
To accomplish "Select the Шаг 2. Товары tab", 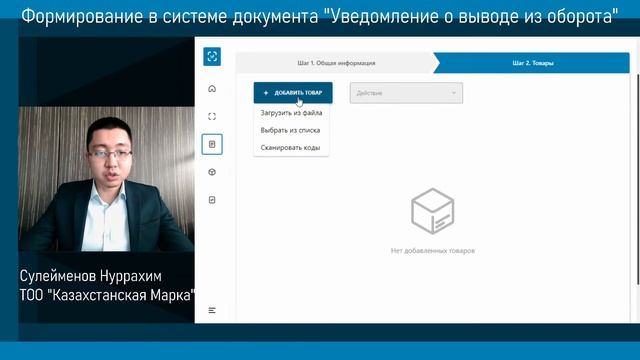I will coord(533,63).
